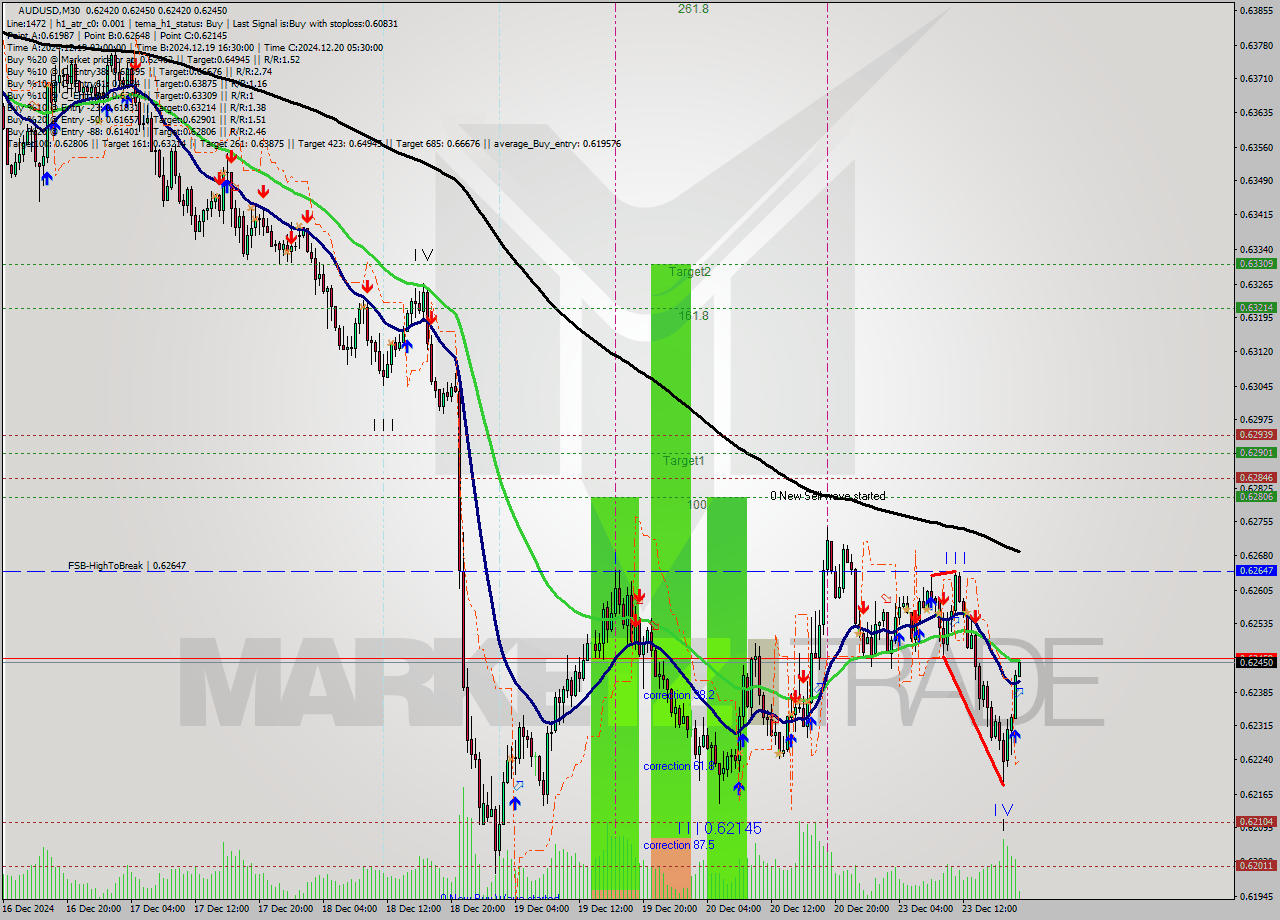Click the Target1 label on the chart
1280x920 pixels.
click(684, 461)
